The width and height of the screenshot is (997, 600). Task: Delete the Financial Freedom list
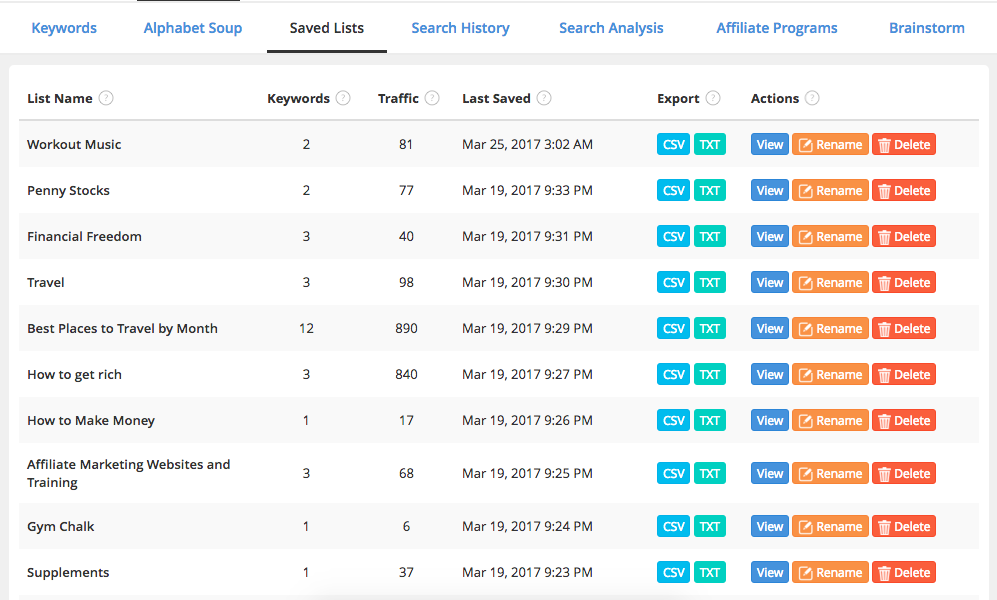904,236
